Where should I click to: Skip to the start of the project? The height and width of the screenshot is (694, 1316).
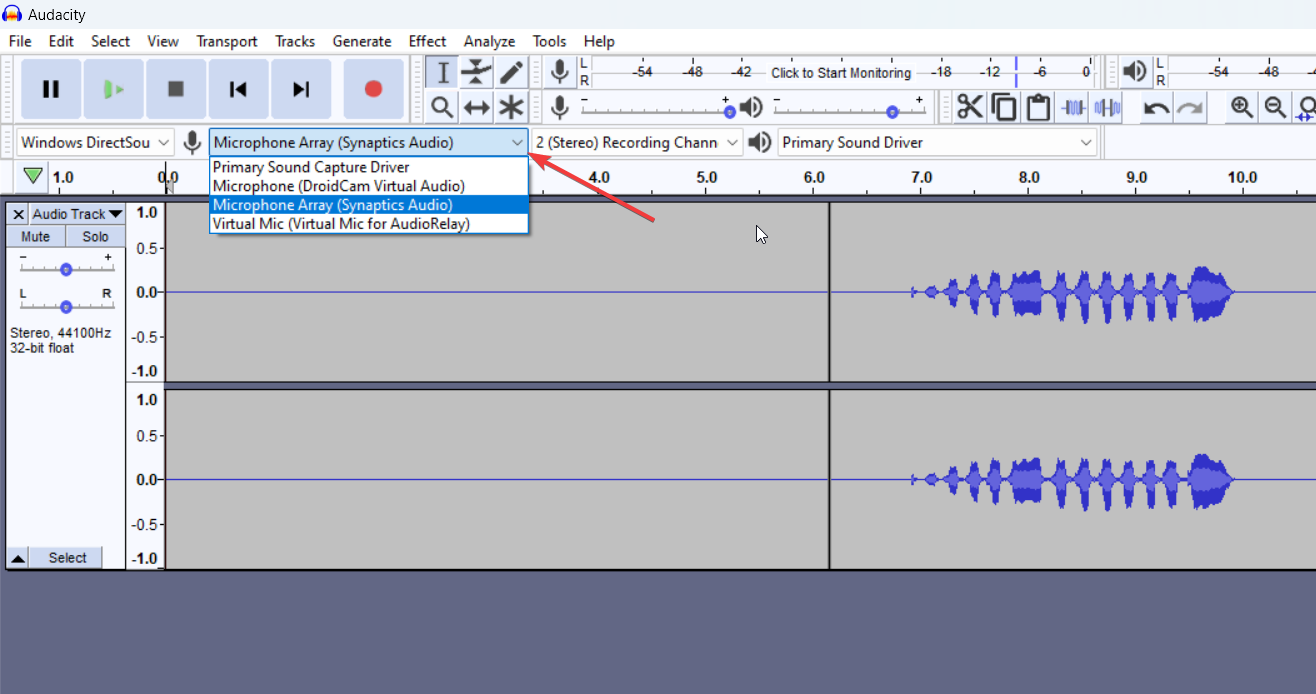[x=238, y=89]
